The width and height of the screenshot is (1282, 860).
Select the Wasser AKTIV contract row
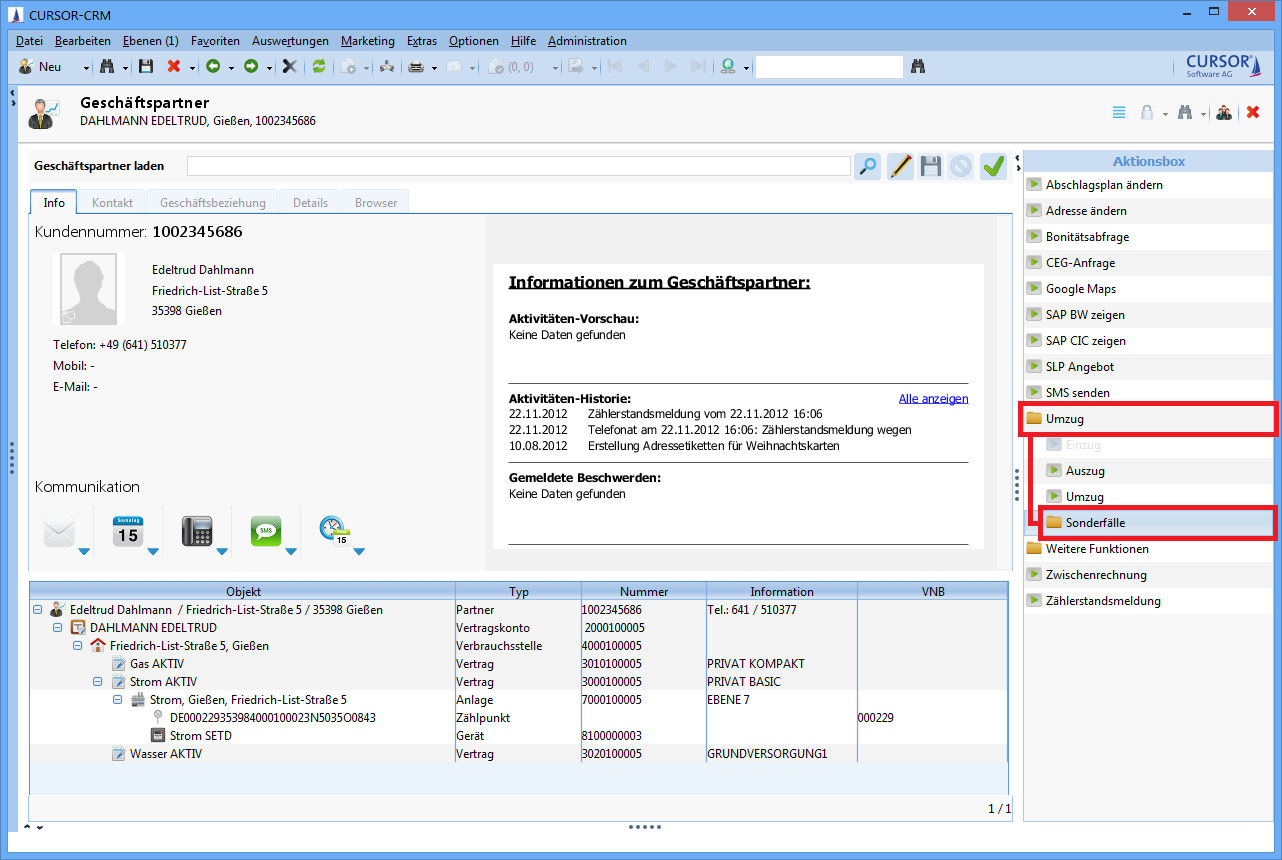(165, 754)
